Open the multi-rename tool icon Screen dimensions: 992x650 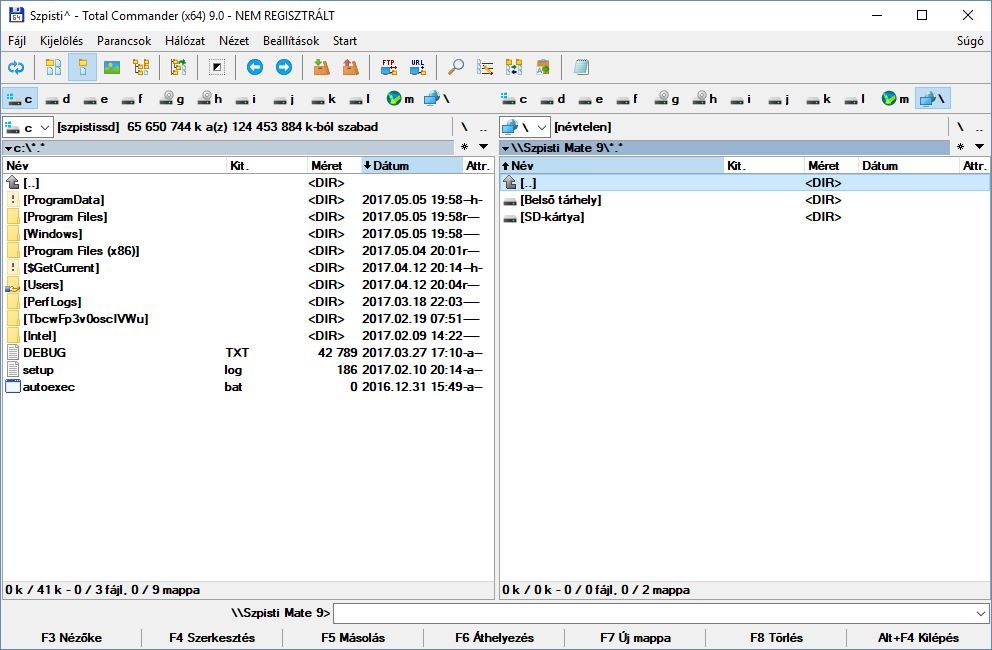tap(485, 67)
